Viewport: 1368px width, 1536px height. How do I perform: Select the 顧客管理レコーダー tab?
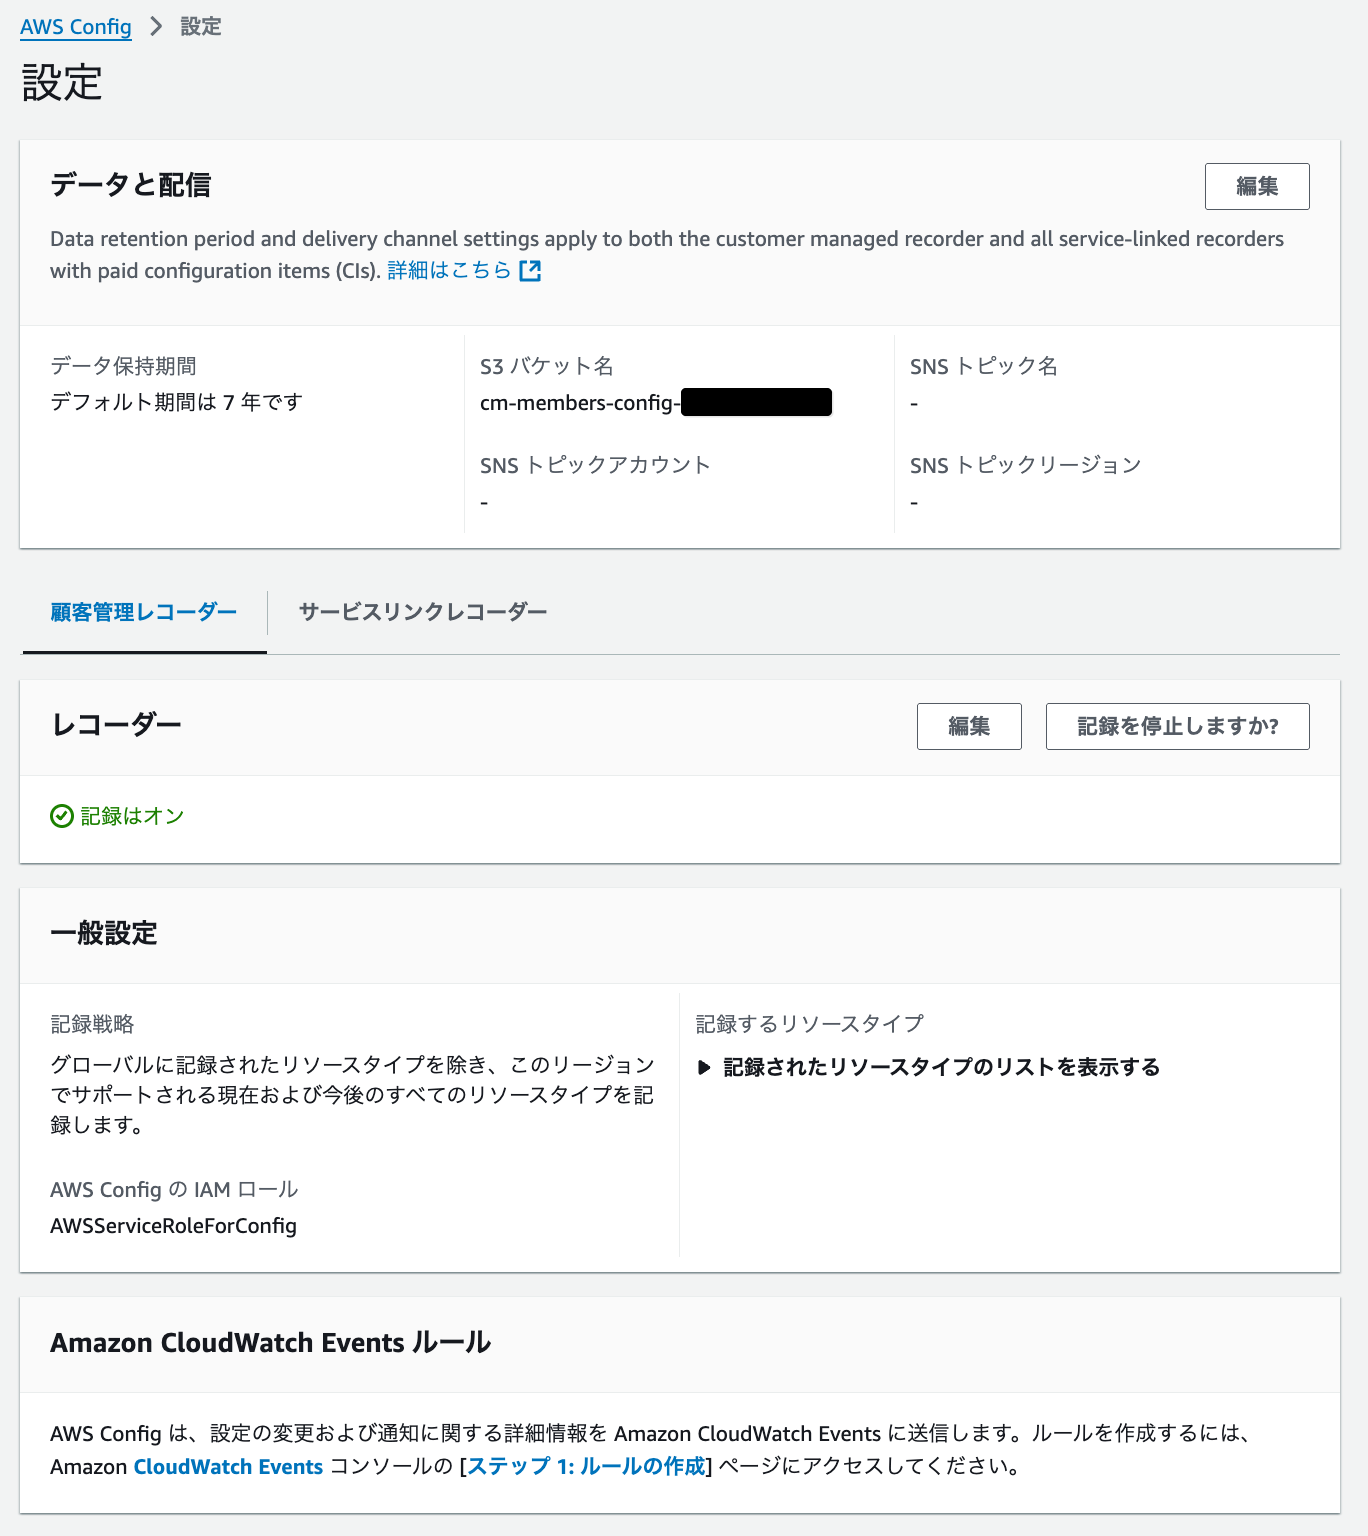143,612
